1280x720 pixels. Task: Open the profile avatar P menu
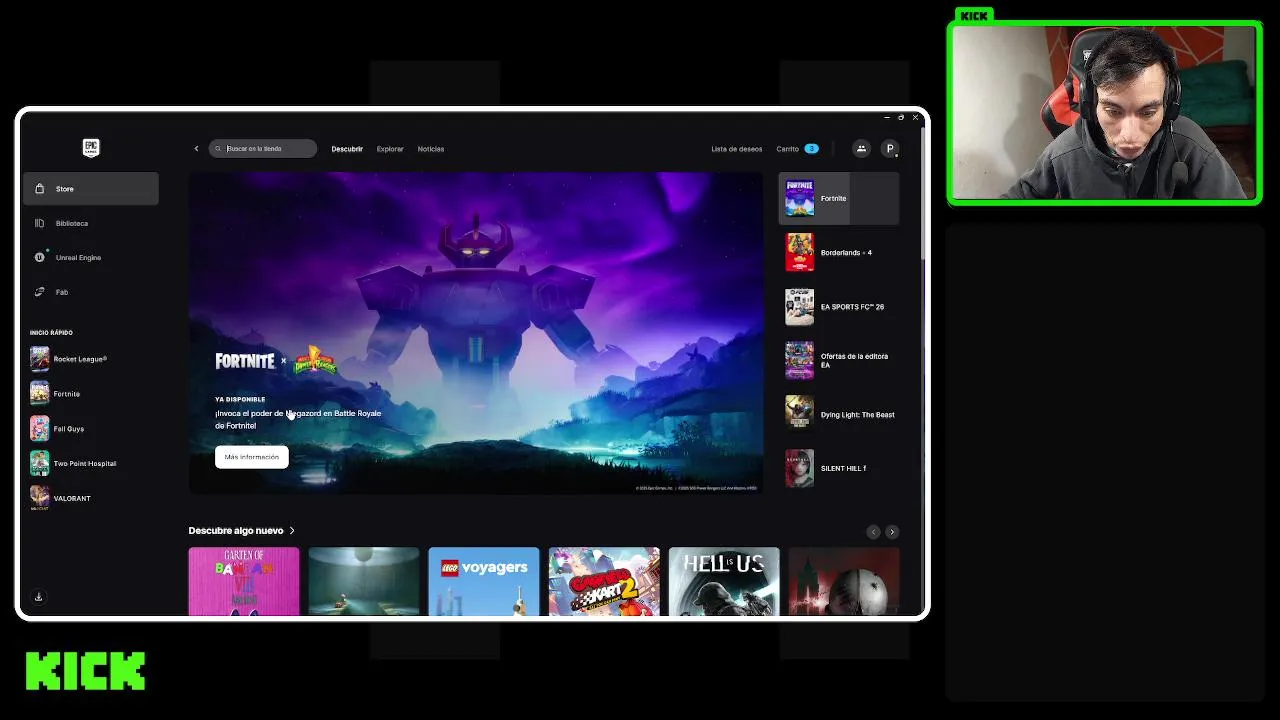point(890,149)
